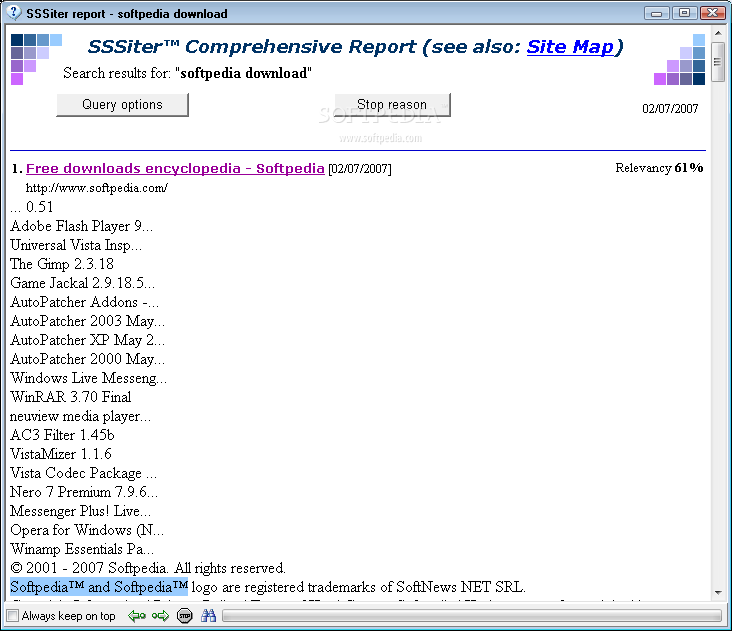Click Vista Codec Package ... text
Viewport: 732px width, 631px height.
[84, 473]
